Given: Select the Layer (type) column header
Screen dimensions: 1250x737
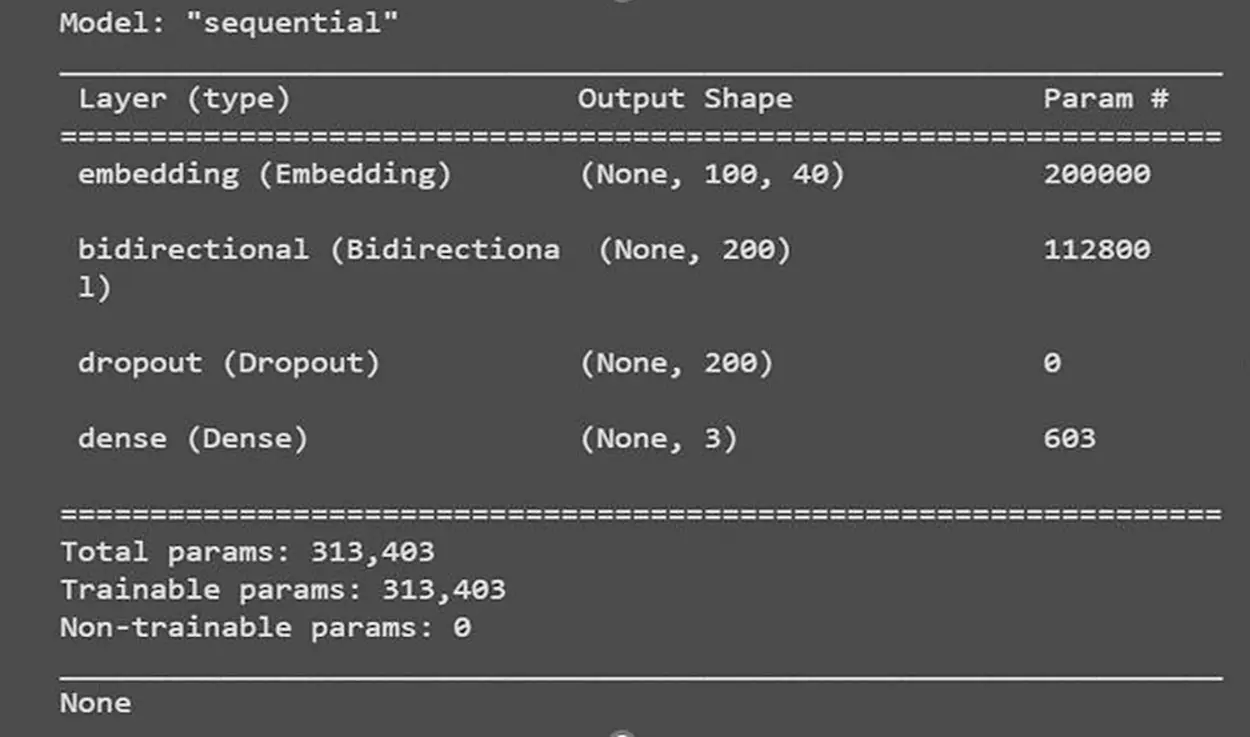Looking at the screenshot, I should click(x=184, y=100).
